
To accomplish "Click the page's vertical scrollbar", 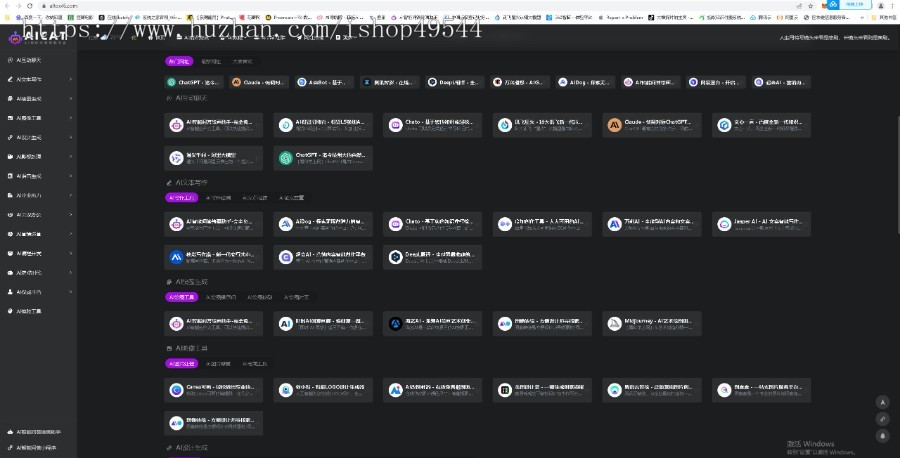I will 897,175.
